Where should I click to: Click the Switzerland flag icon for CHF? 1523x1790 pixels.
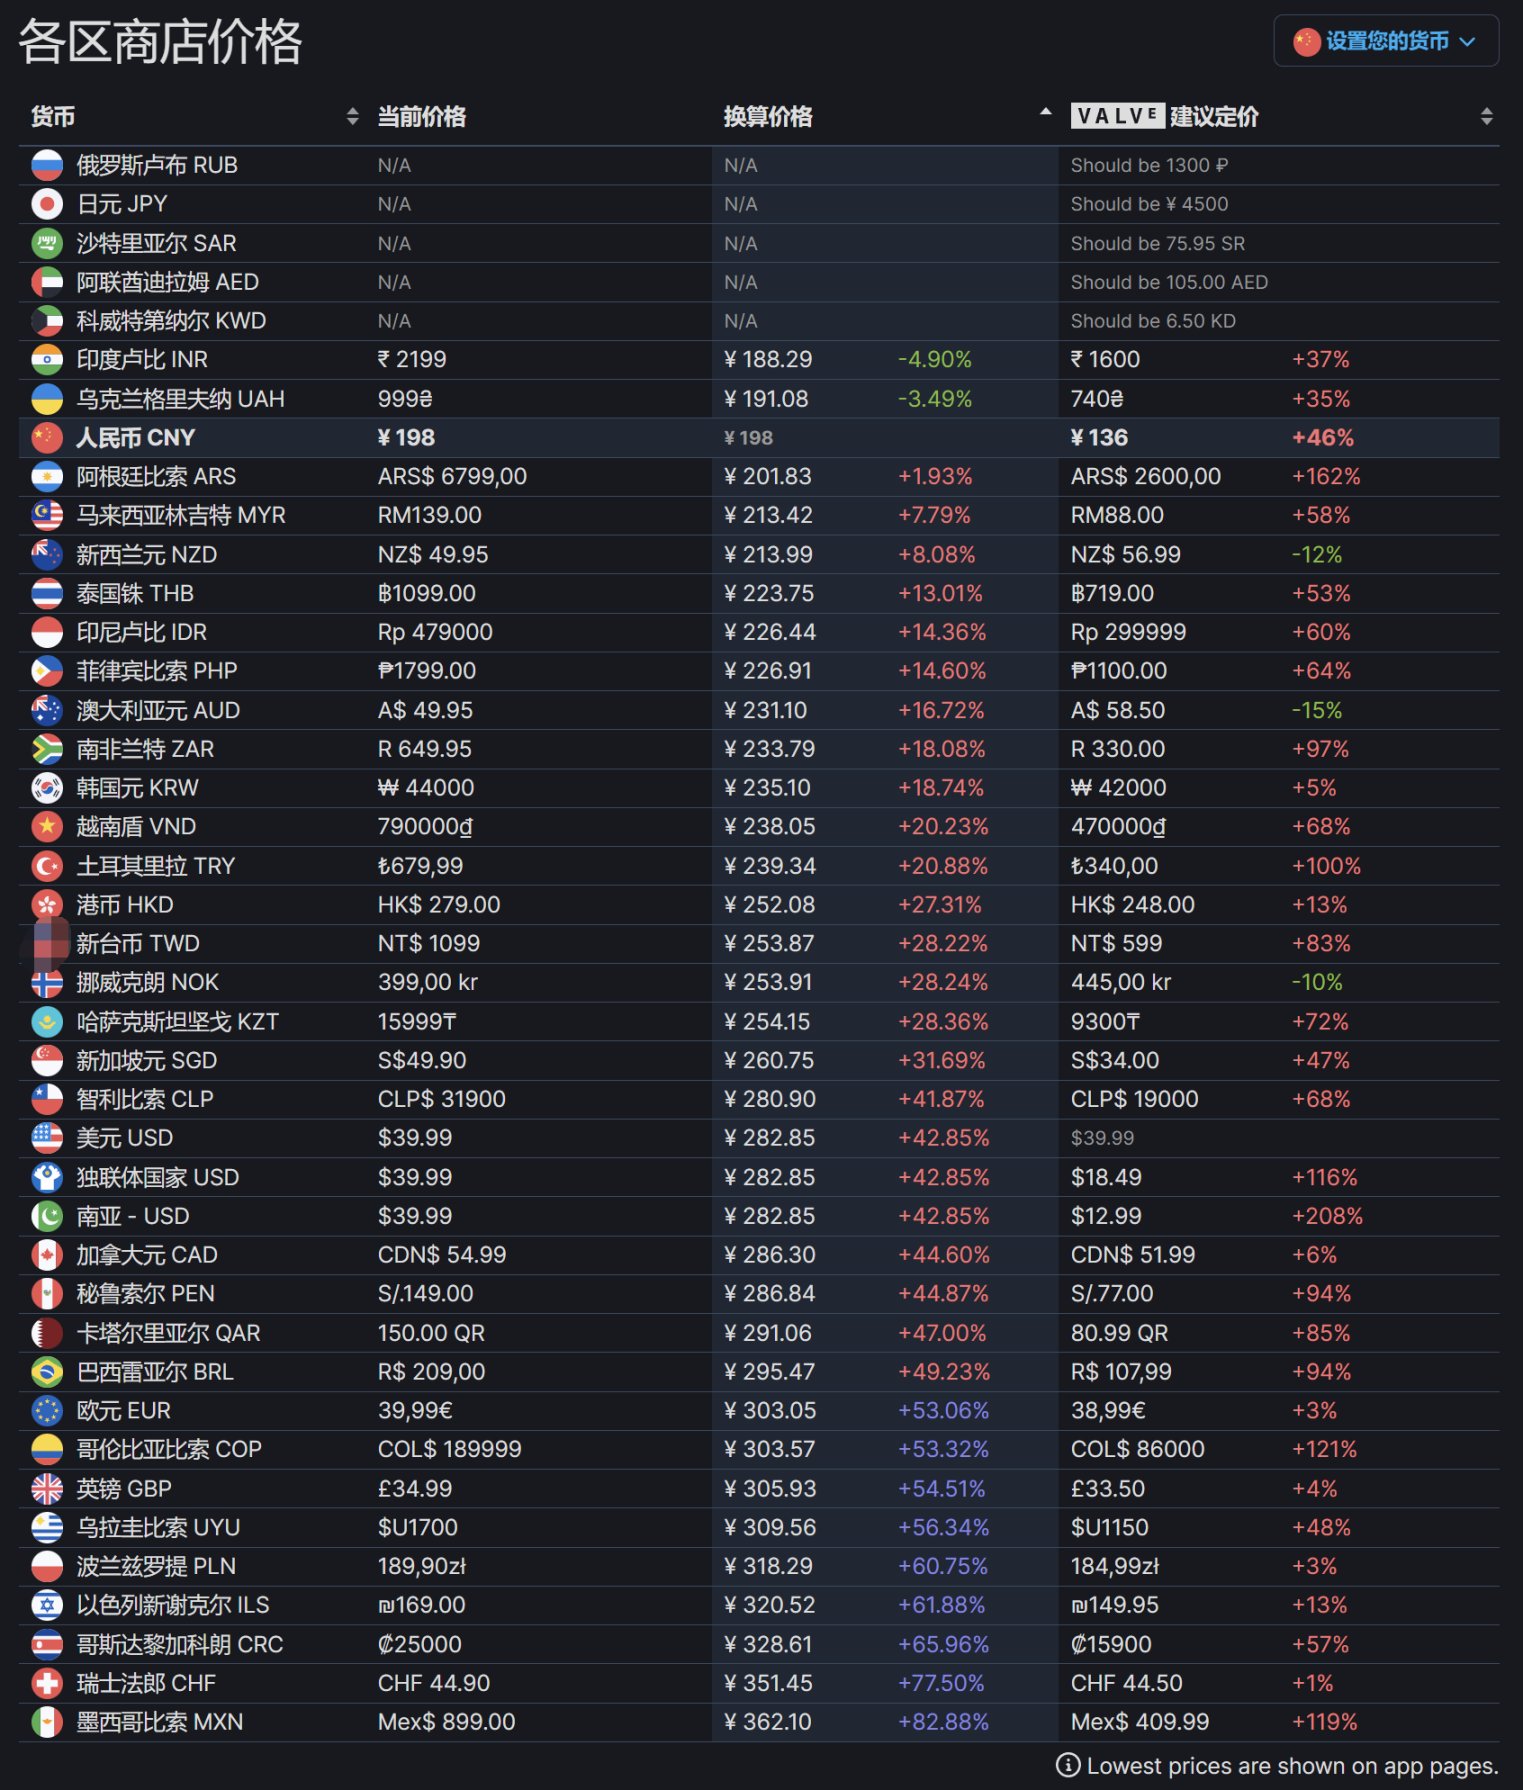[x=47, y=1684]
